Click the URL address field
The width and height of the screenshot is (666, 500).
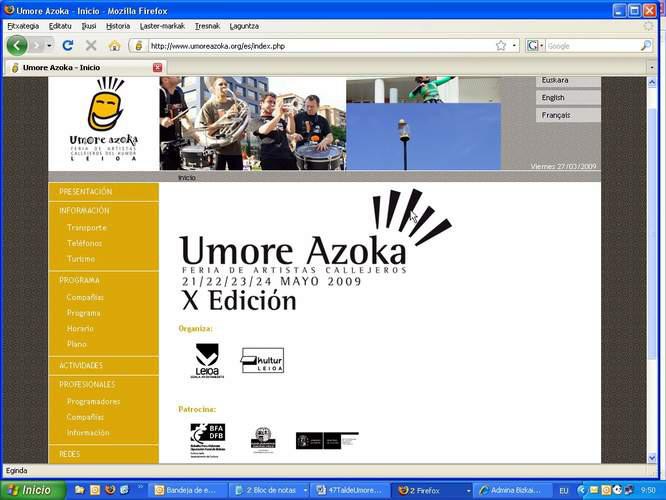pos(321,46)
